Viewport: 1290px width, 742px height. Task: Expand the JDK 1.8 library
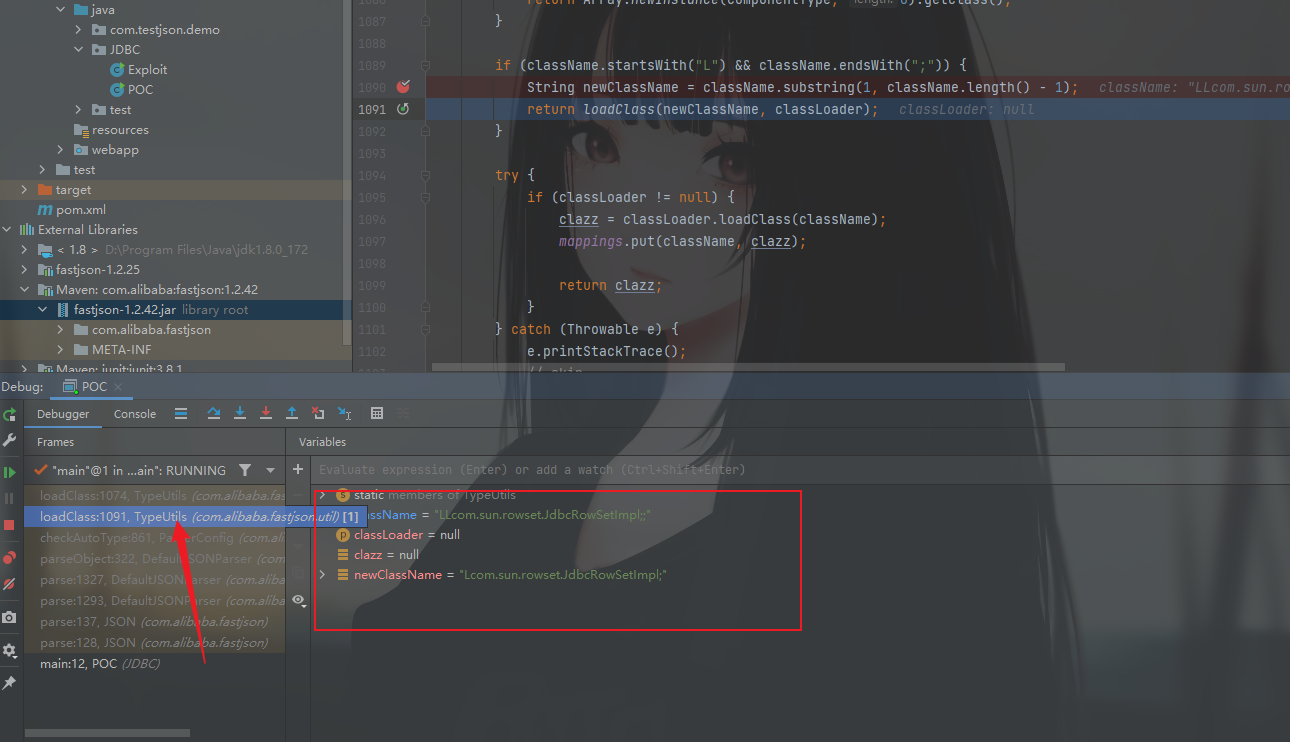pyautogui.click(x=25, y=250)
